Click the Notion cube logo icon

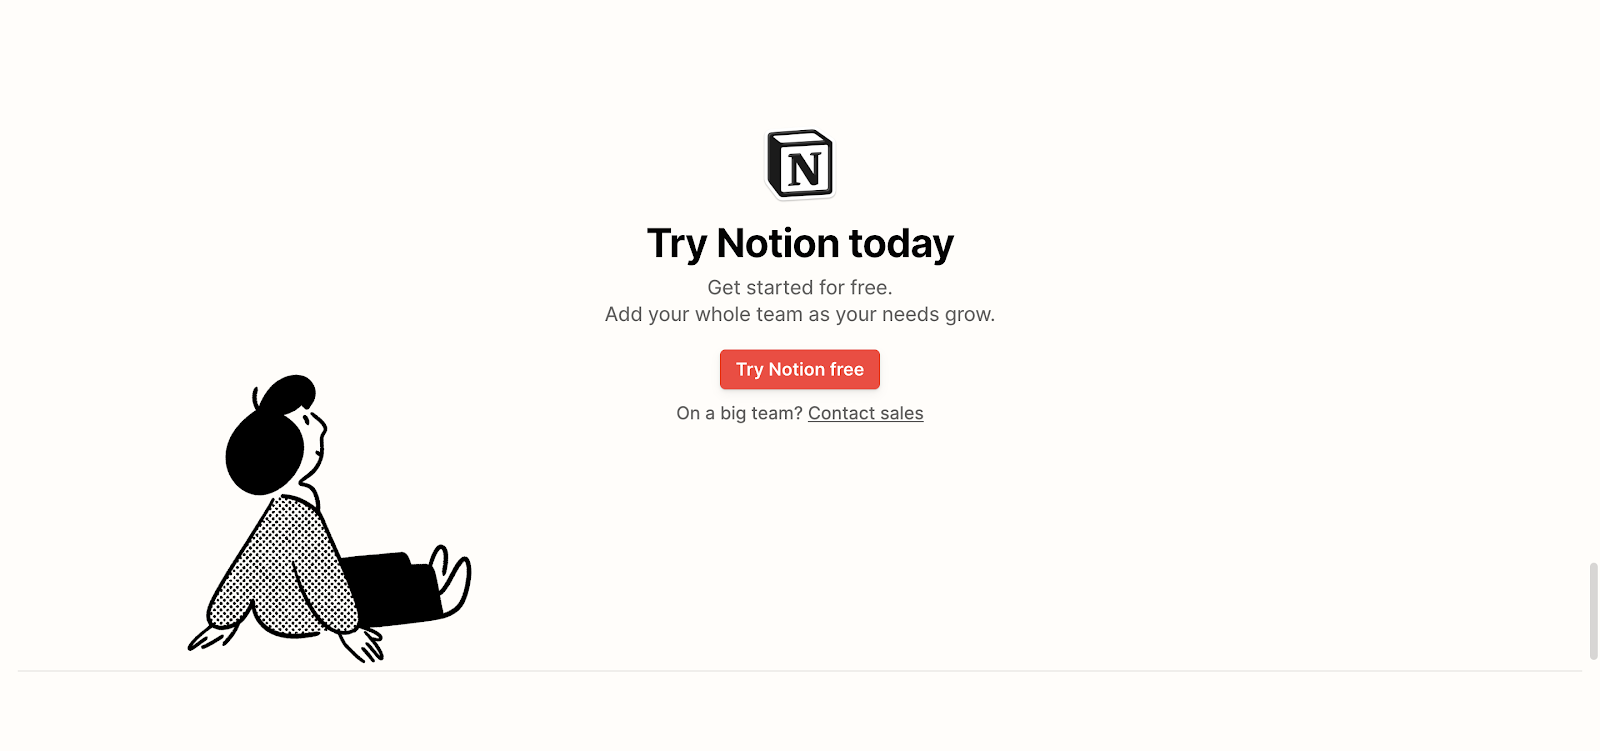point(800,164)
